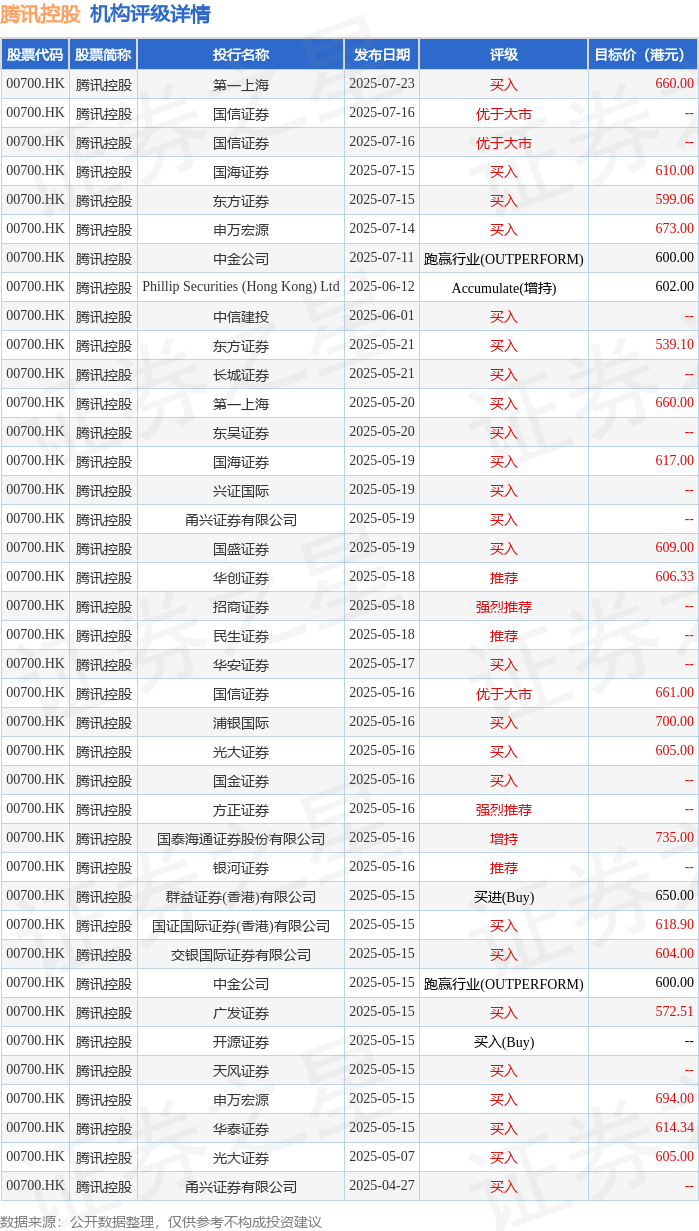The width and height of the screenshot is (699, 1231).
Task: Click the 民生证券 broker cell
Action: tap(241, 636)
